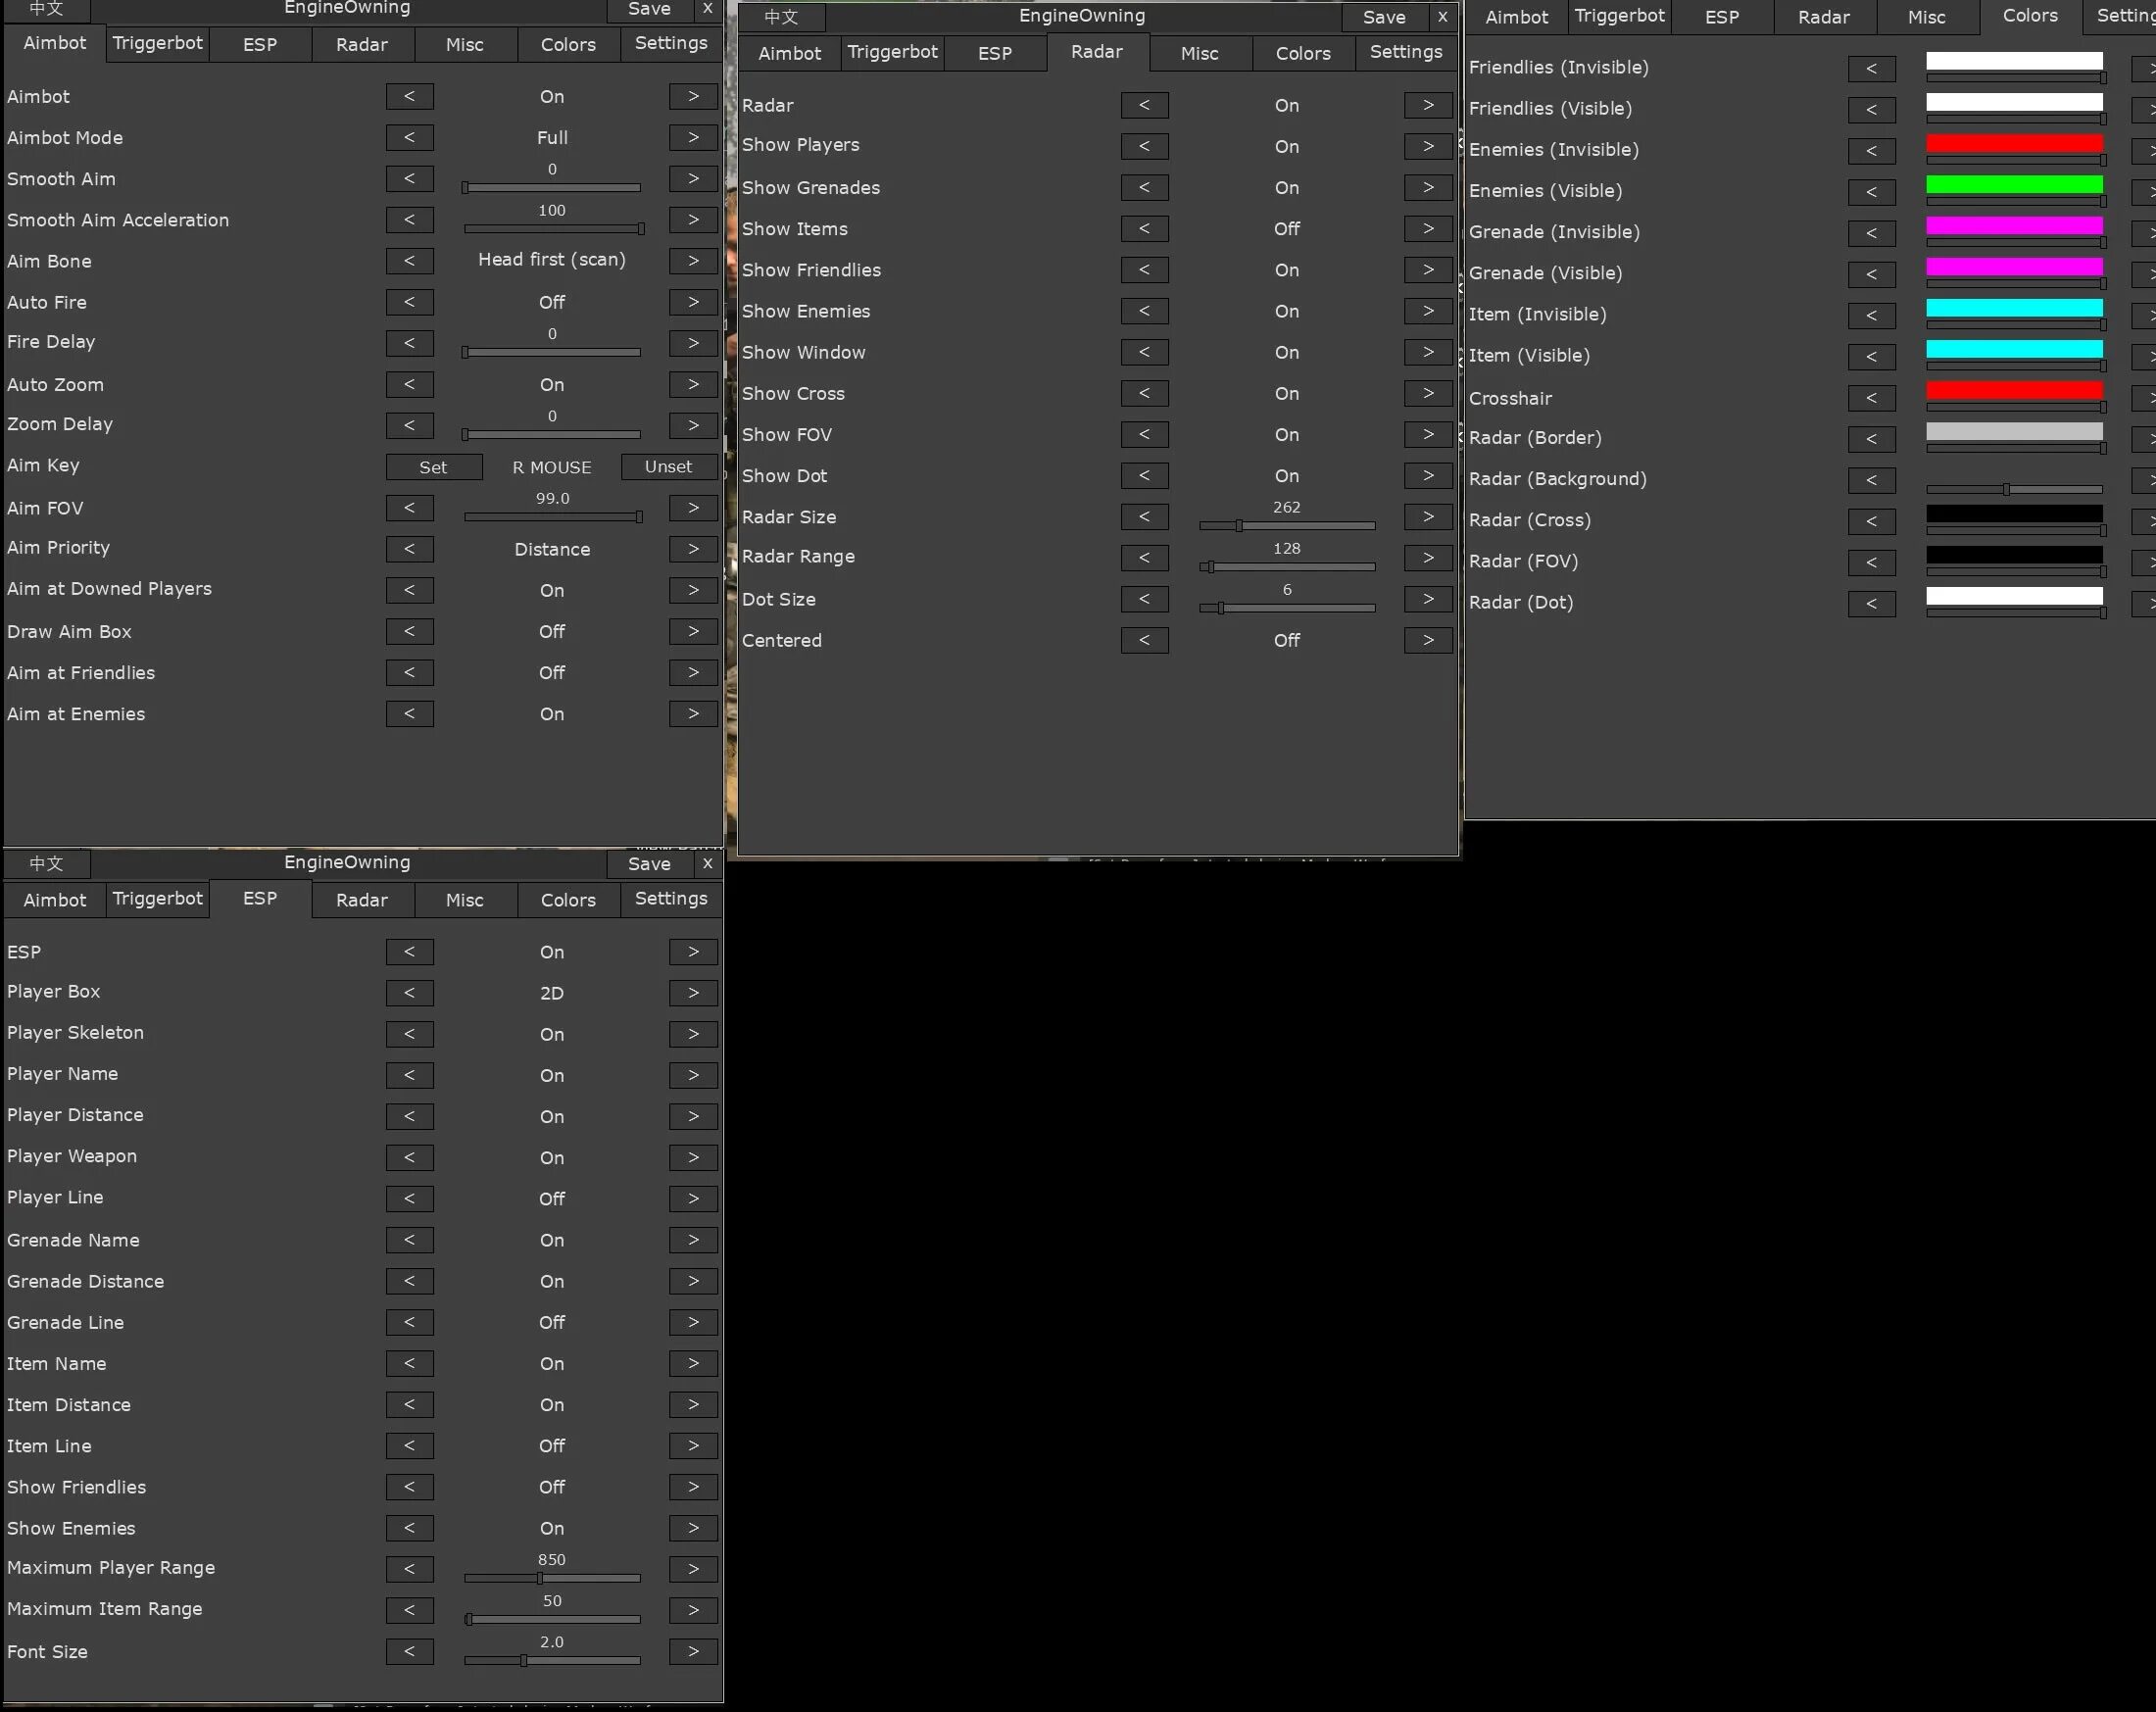The image size is (2156, 1712).
Task: Click left arrow for Radar (Dot) color
Action: (x=1872, y=604)
